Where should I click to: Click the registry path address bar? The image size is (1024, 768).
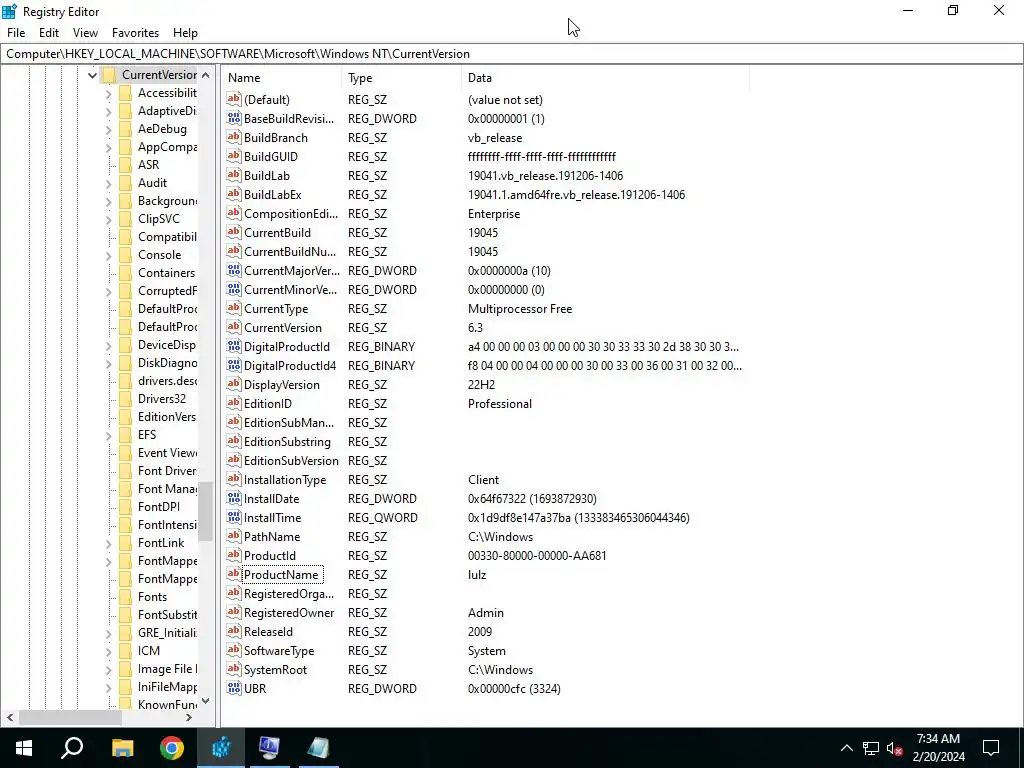(512, 54)
